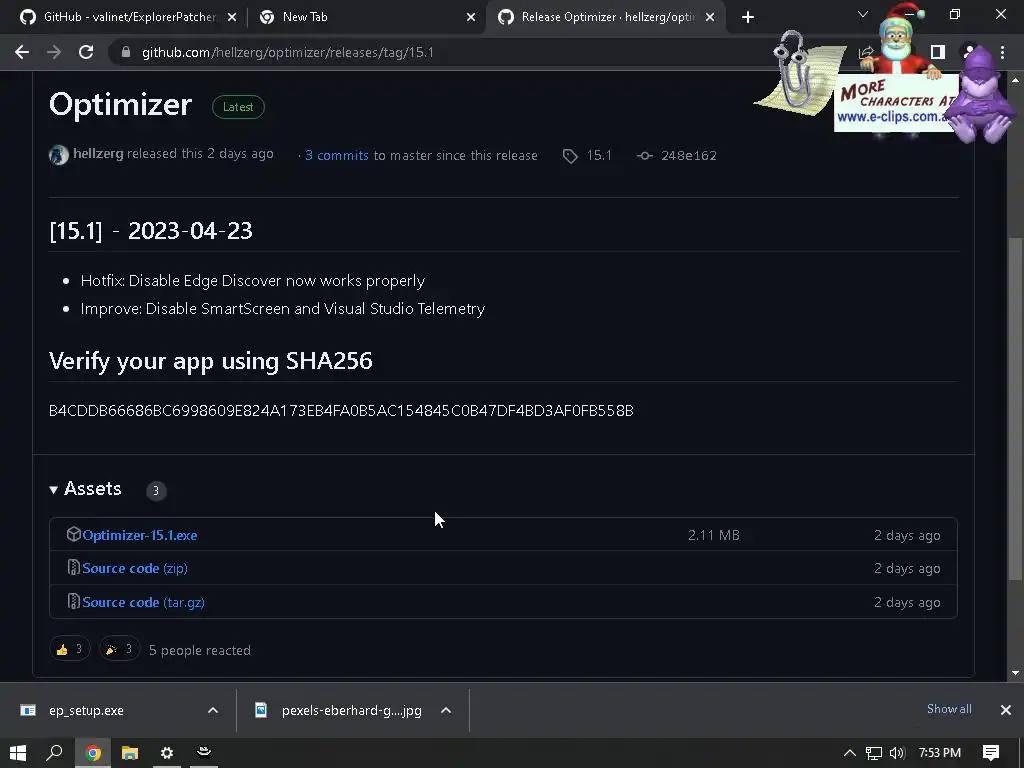
Task: Download Source code (zip)
Action: pyautogui.click(x=135, y=568)
